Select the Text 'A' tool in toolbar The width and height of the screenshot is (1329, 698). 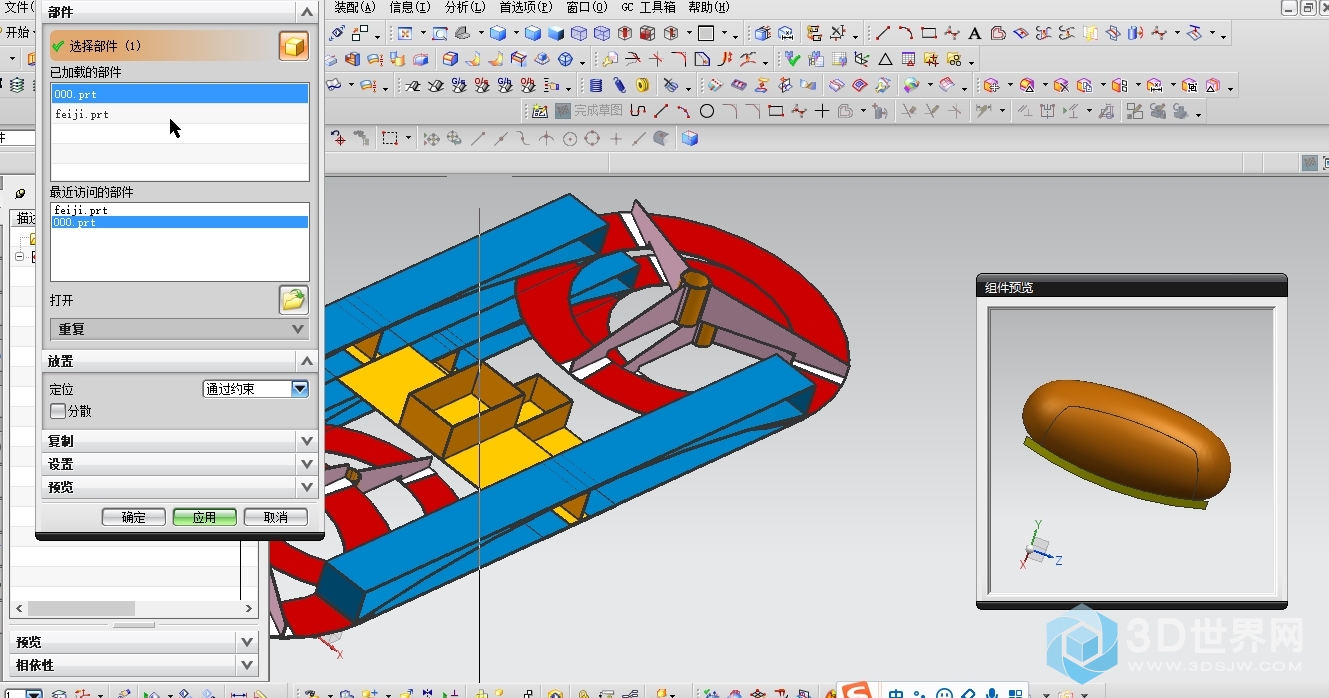click(974, 33)
